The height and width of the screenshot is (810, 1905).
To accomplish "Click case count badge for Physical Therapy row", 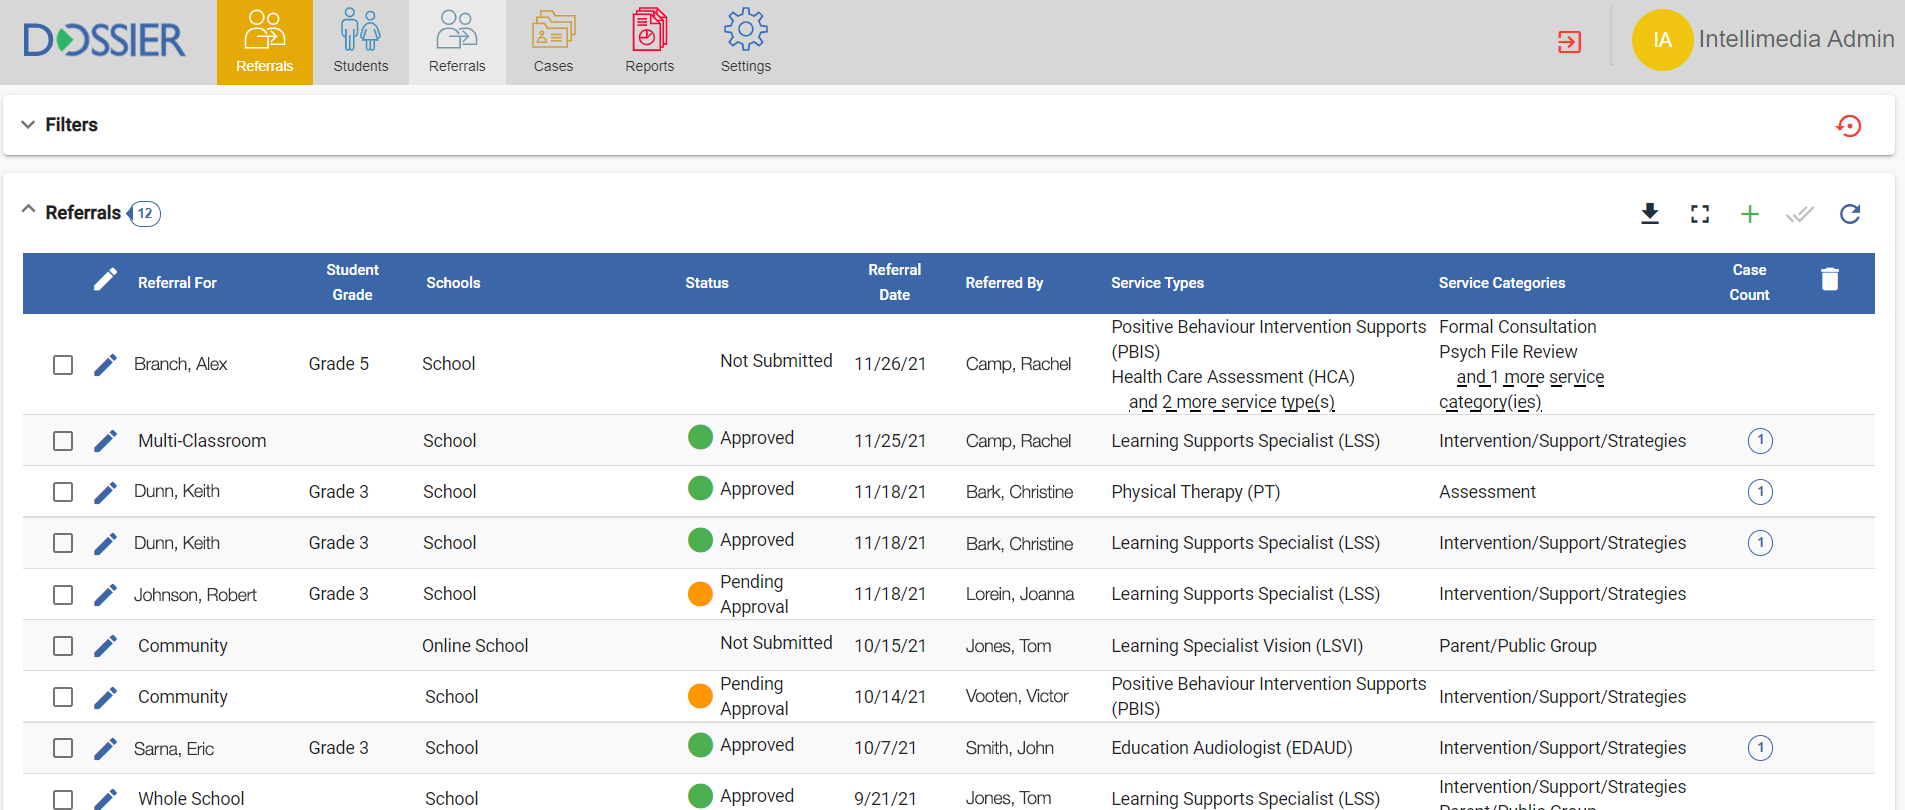I will click(1760, 492).
